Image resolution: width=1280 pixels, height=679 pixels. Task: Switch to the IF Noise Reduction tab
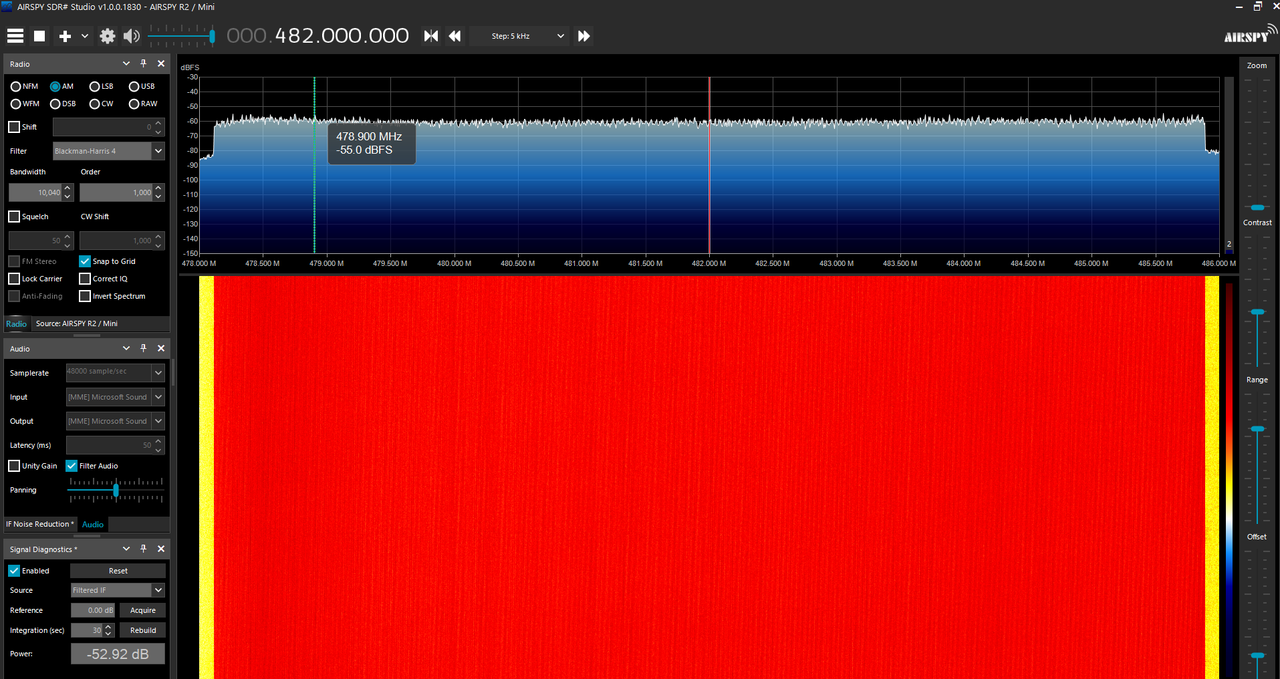tap(40, 524)
